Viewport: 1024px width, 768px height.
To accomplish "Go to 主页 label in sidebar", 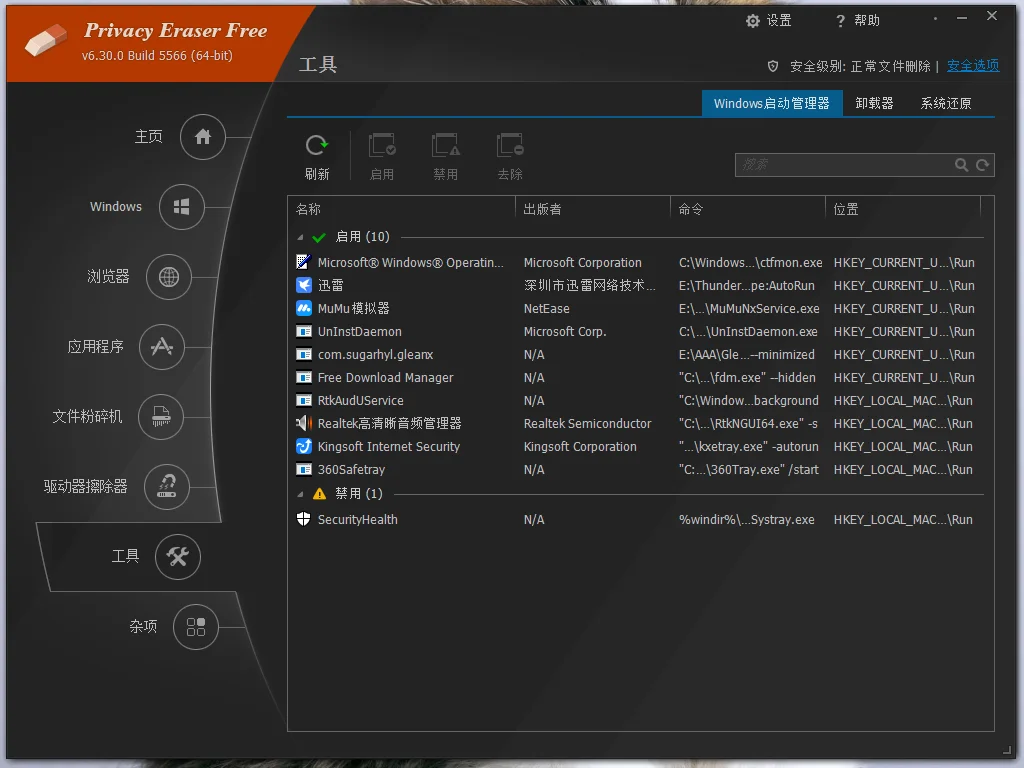I will [148, 136].
